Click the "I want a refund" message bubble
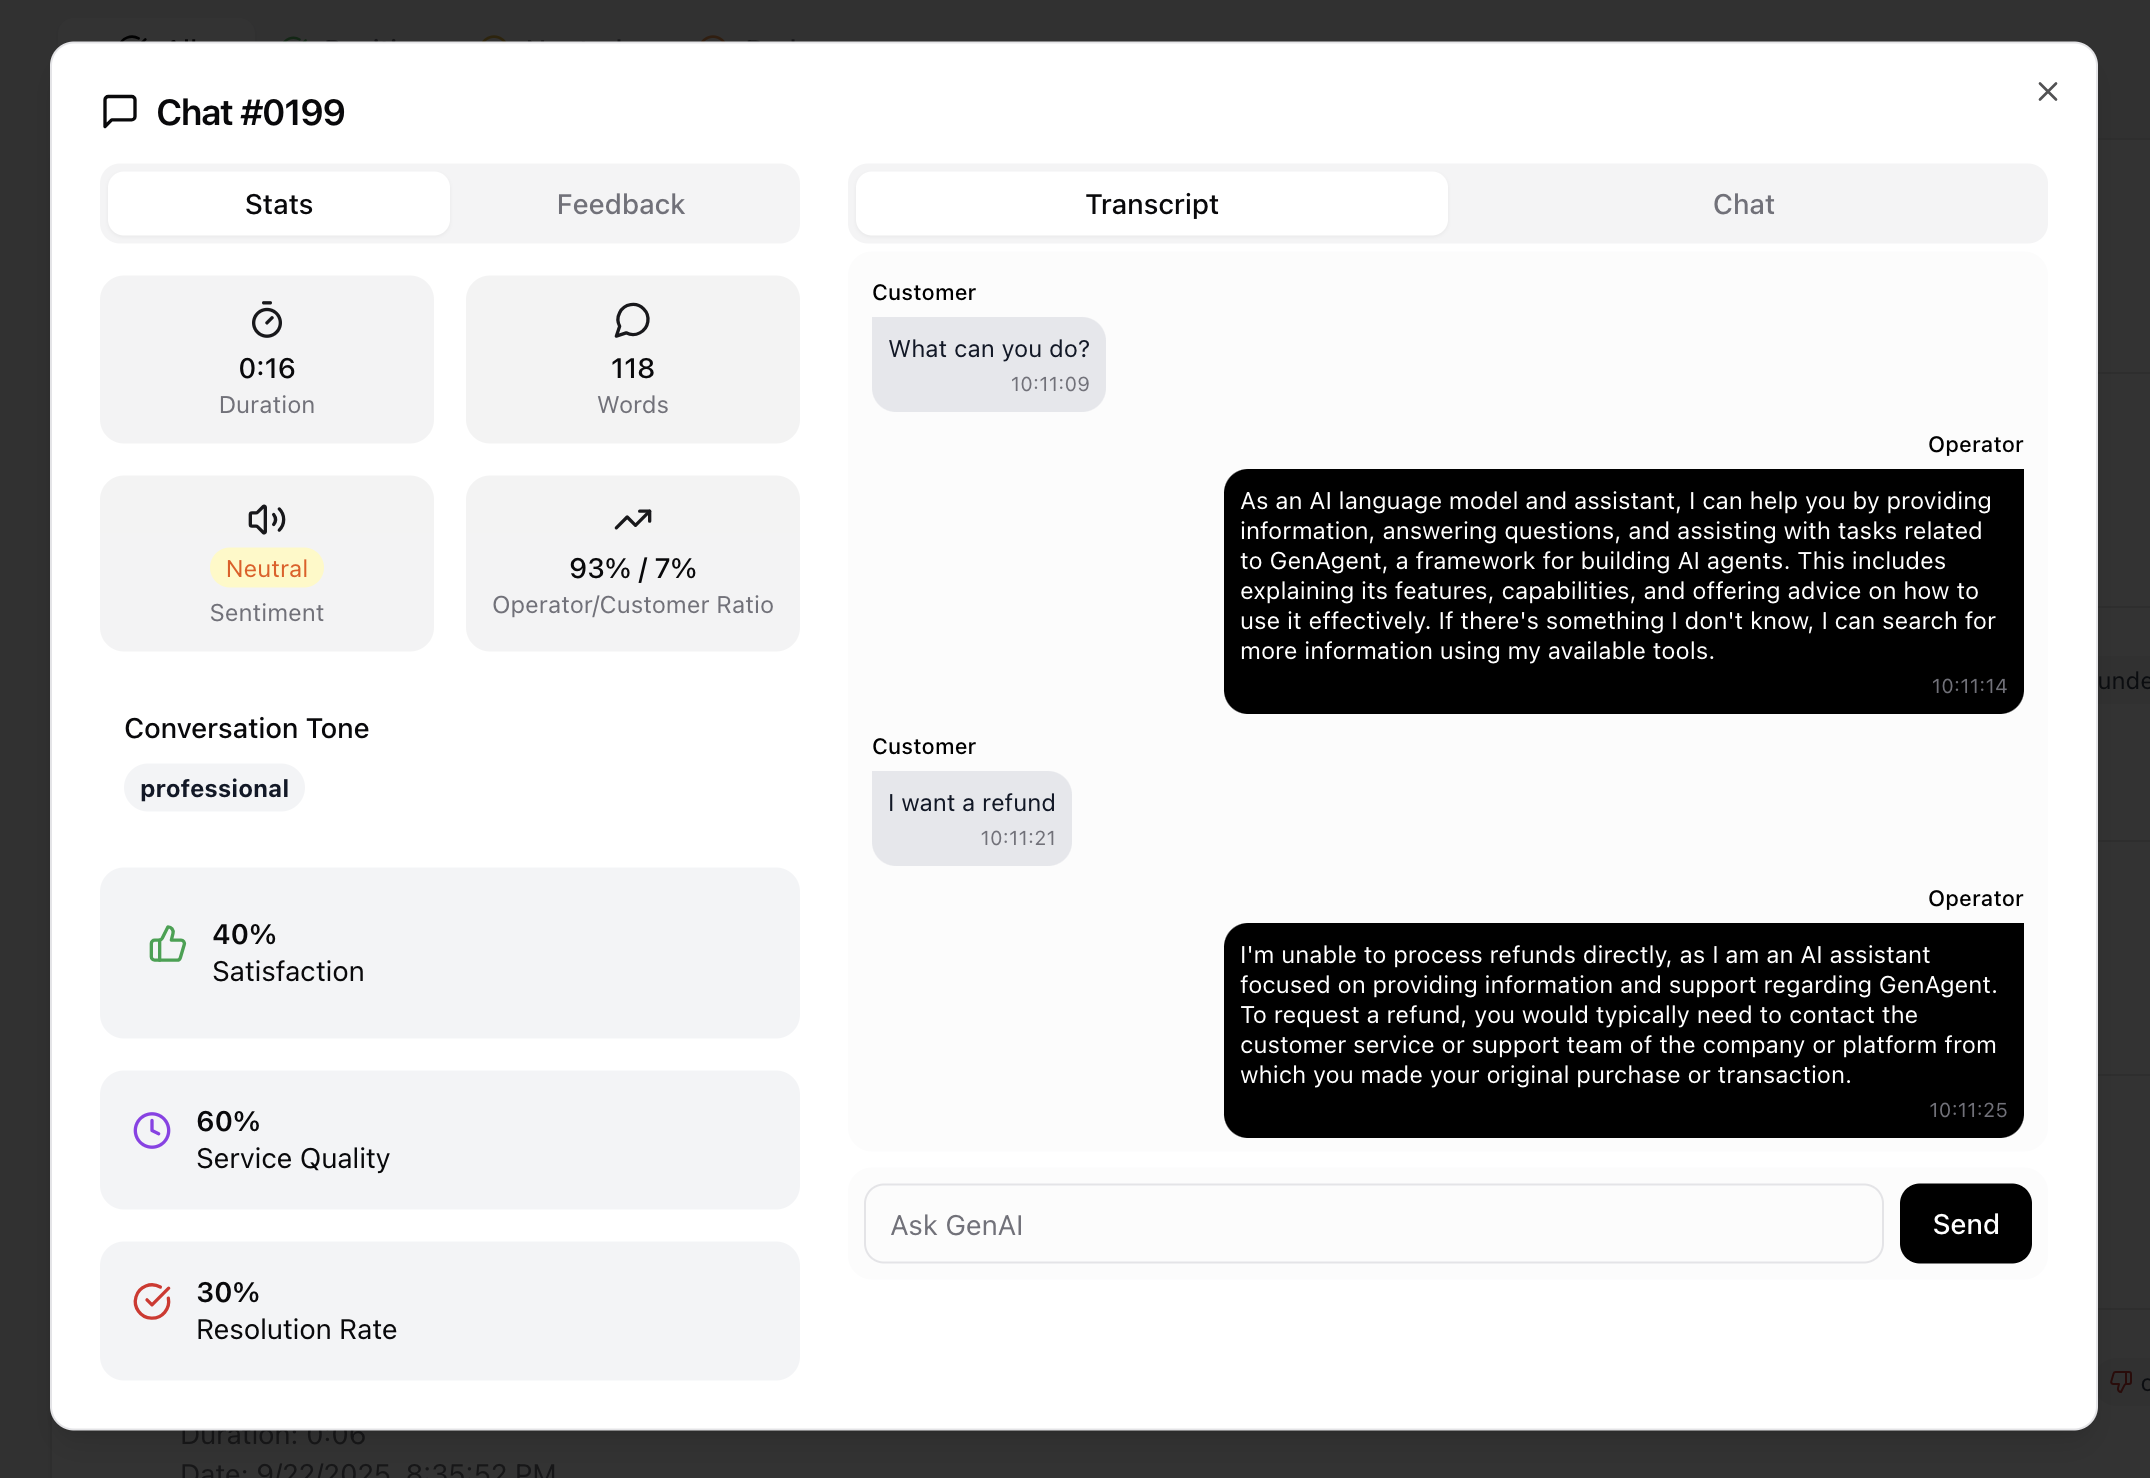The image size is (2150, 1478). coord(971,817)
